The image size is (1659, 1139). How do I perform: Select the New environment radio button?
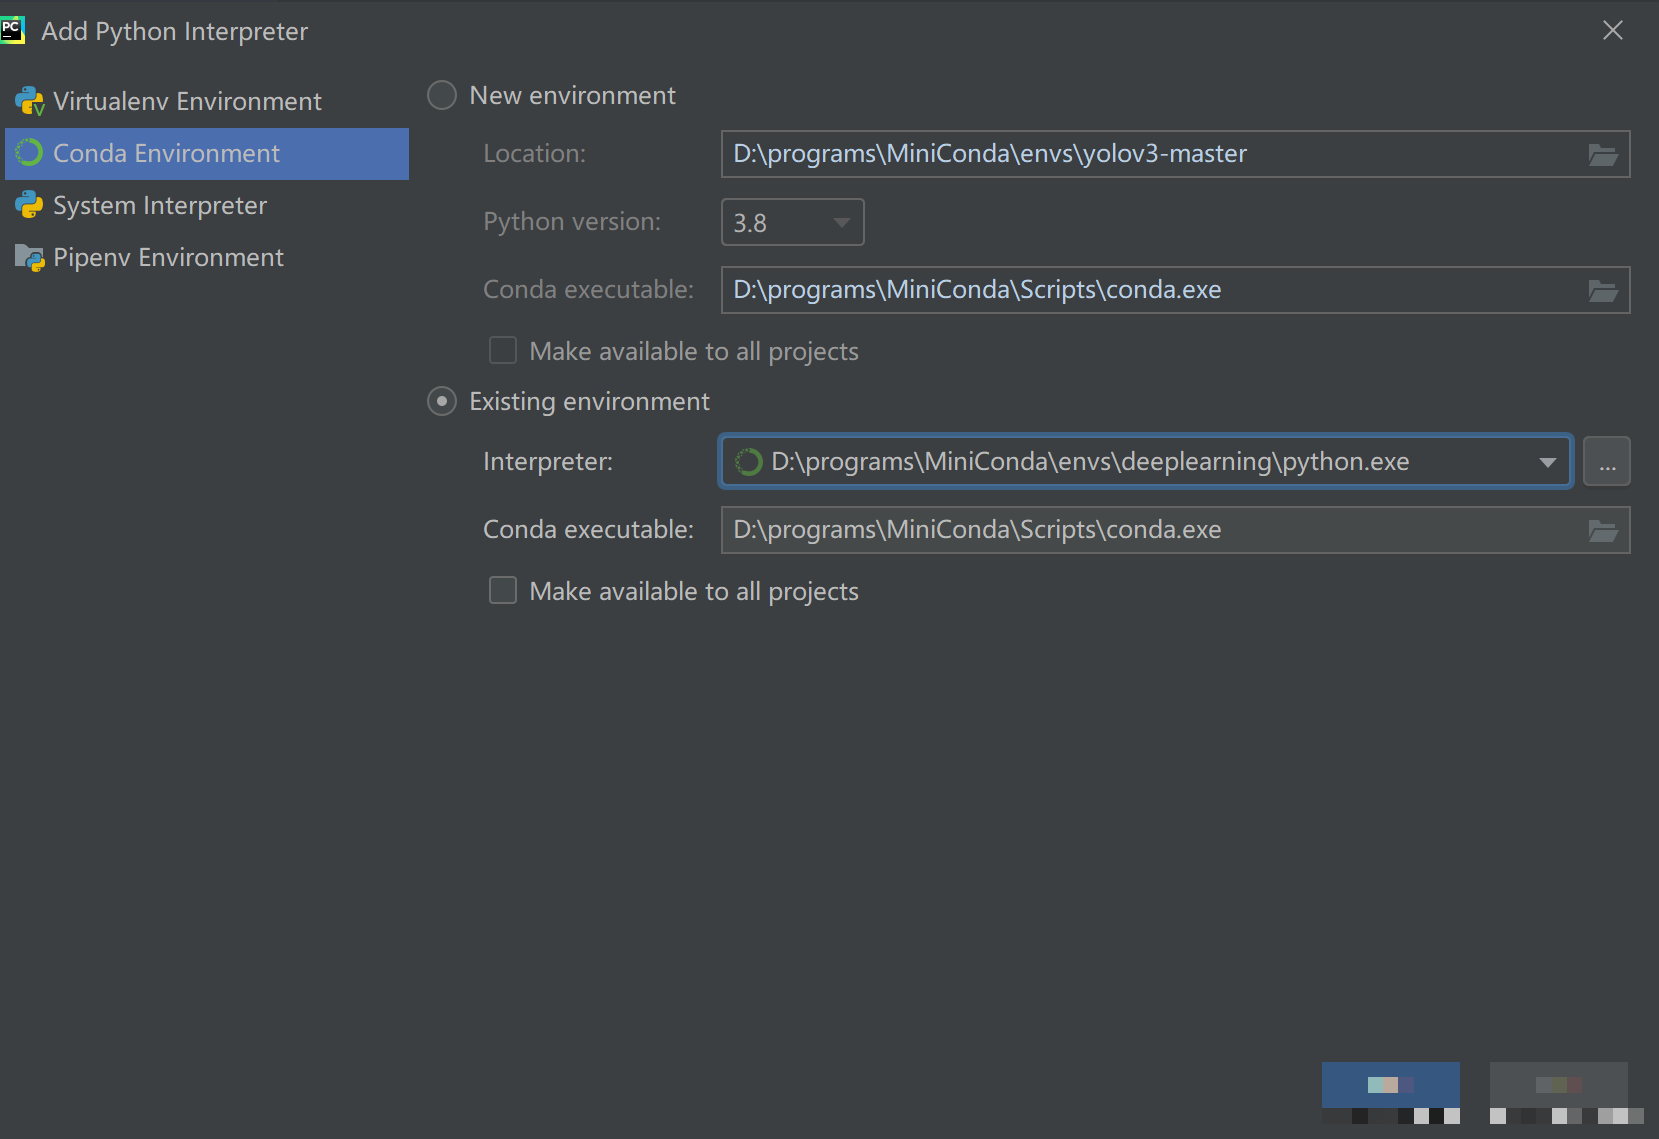click(442, 96)
